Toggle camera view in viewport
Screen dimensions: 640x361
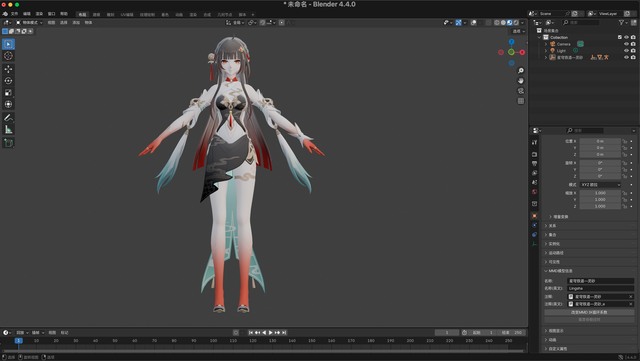(521, 91)
